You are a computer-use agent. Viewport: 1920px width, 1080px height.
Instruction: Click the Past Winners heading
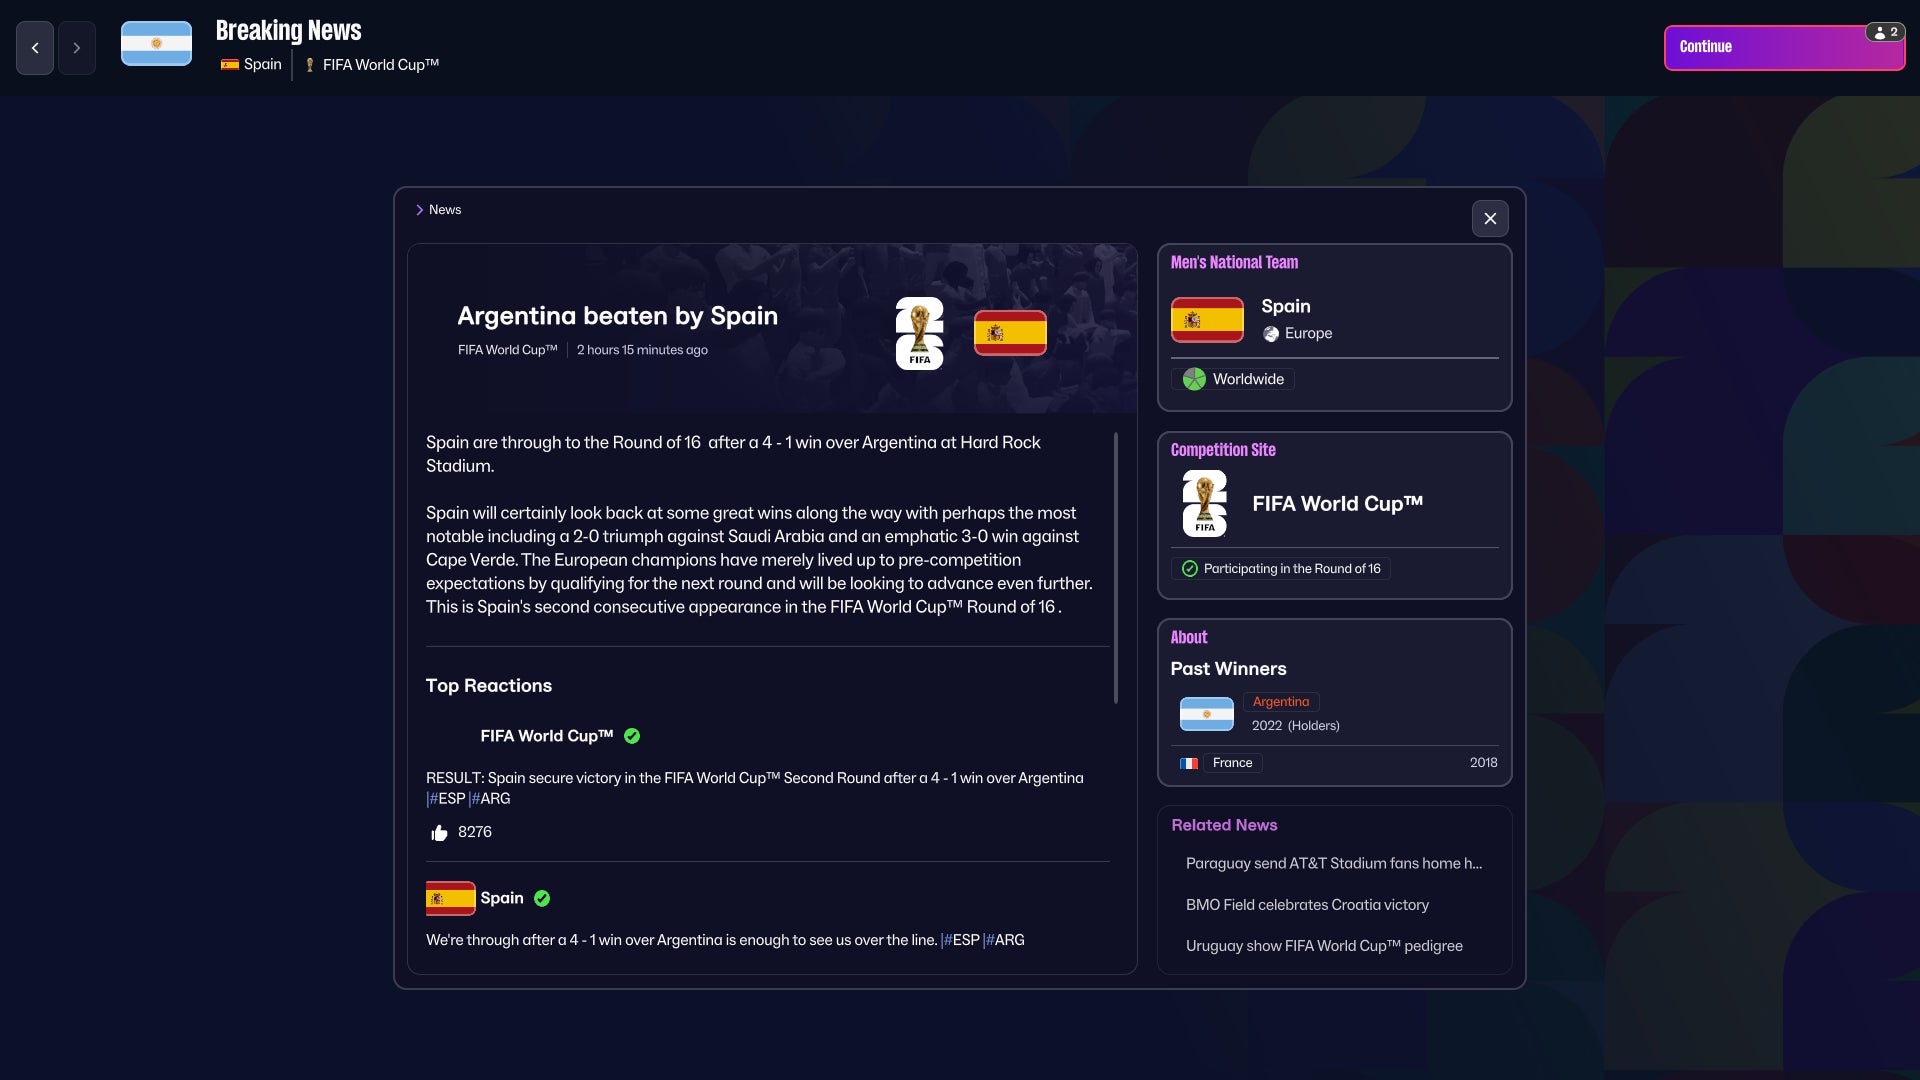tap(1228, 669)
